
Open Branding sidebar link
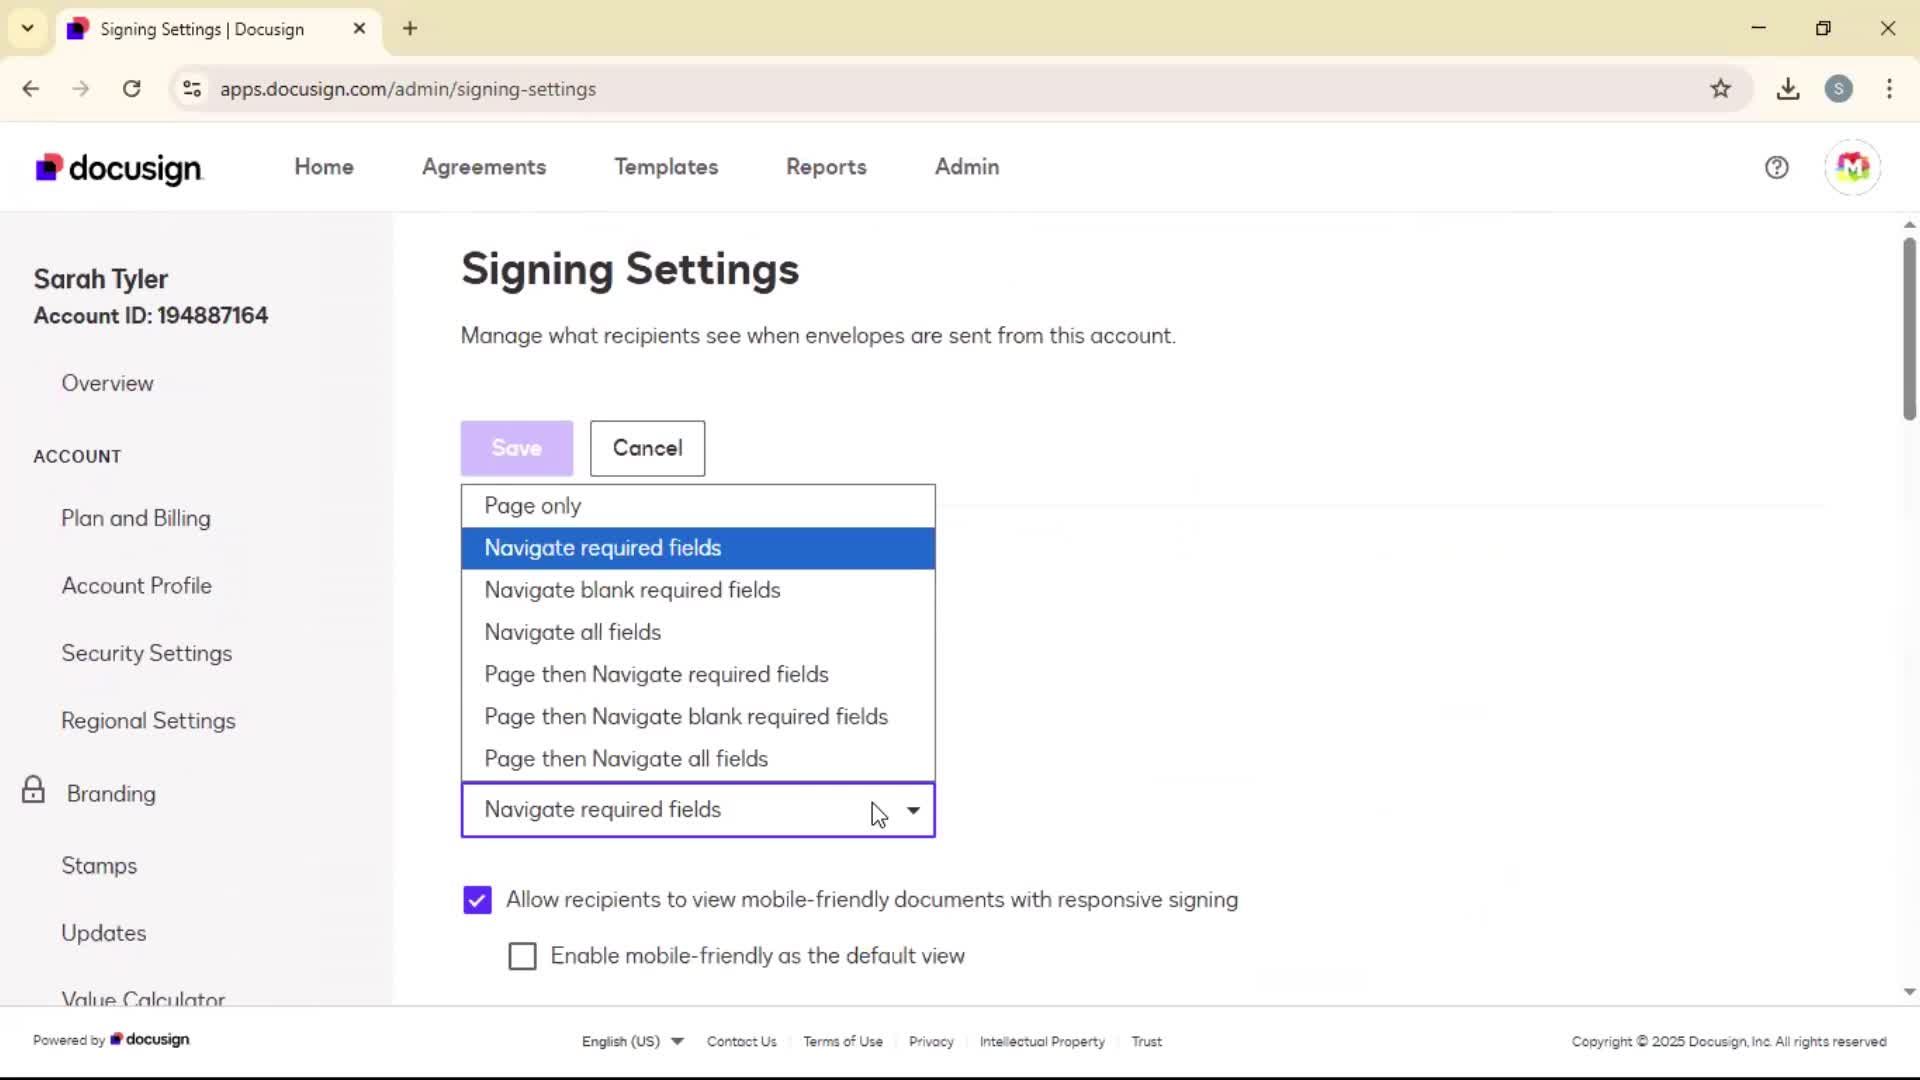111,794
